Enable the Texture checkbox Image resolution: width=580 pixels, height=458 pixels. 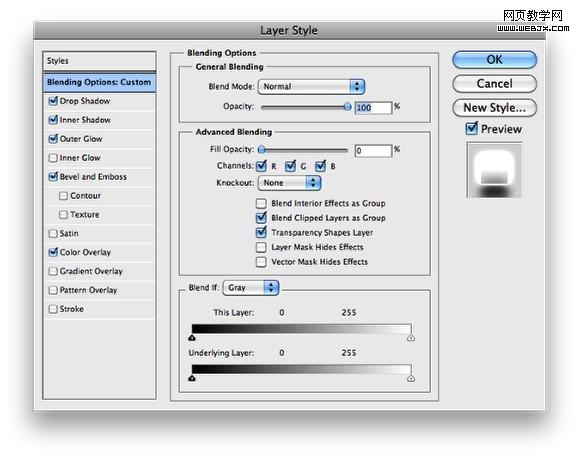(x=64, y=215)
